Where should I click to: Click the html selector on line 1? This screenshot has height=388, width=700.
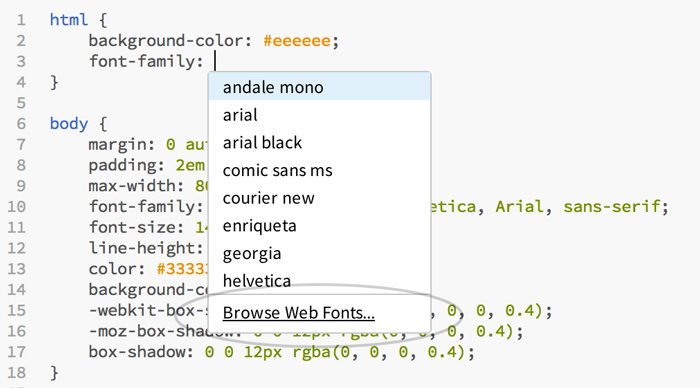pyautogui.click(x=68, y=20)
